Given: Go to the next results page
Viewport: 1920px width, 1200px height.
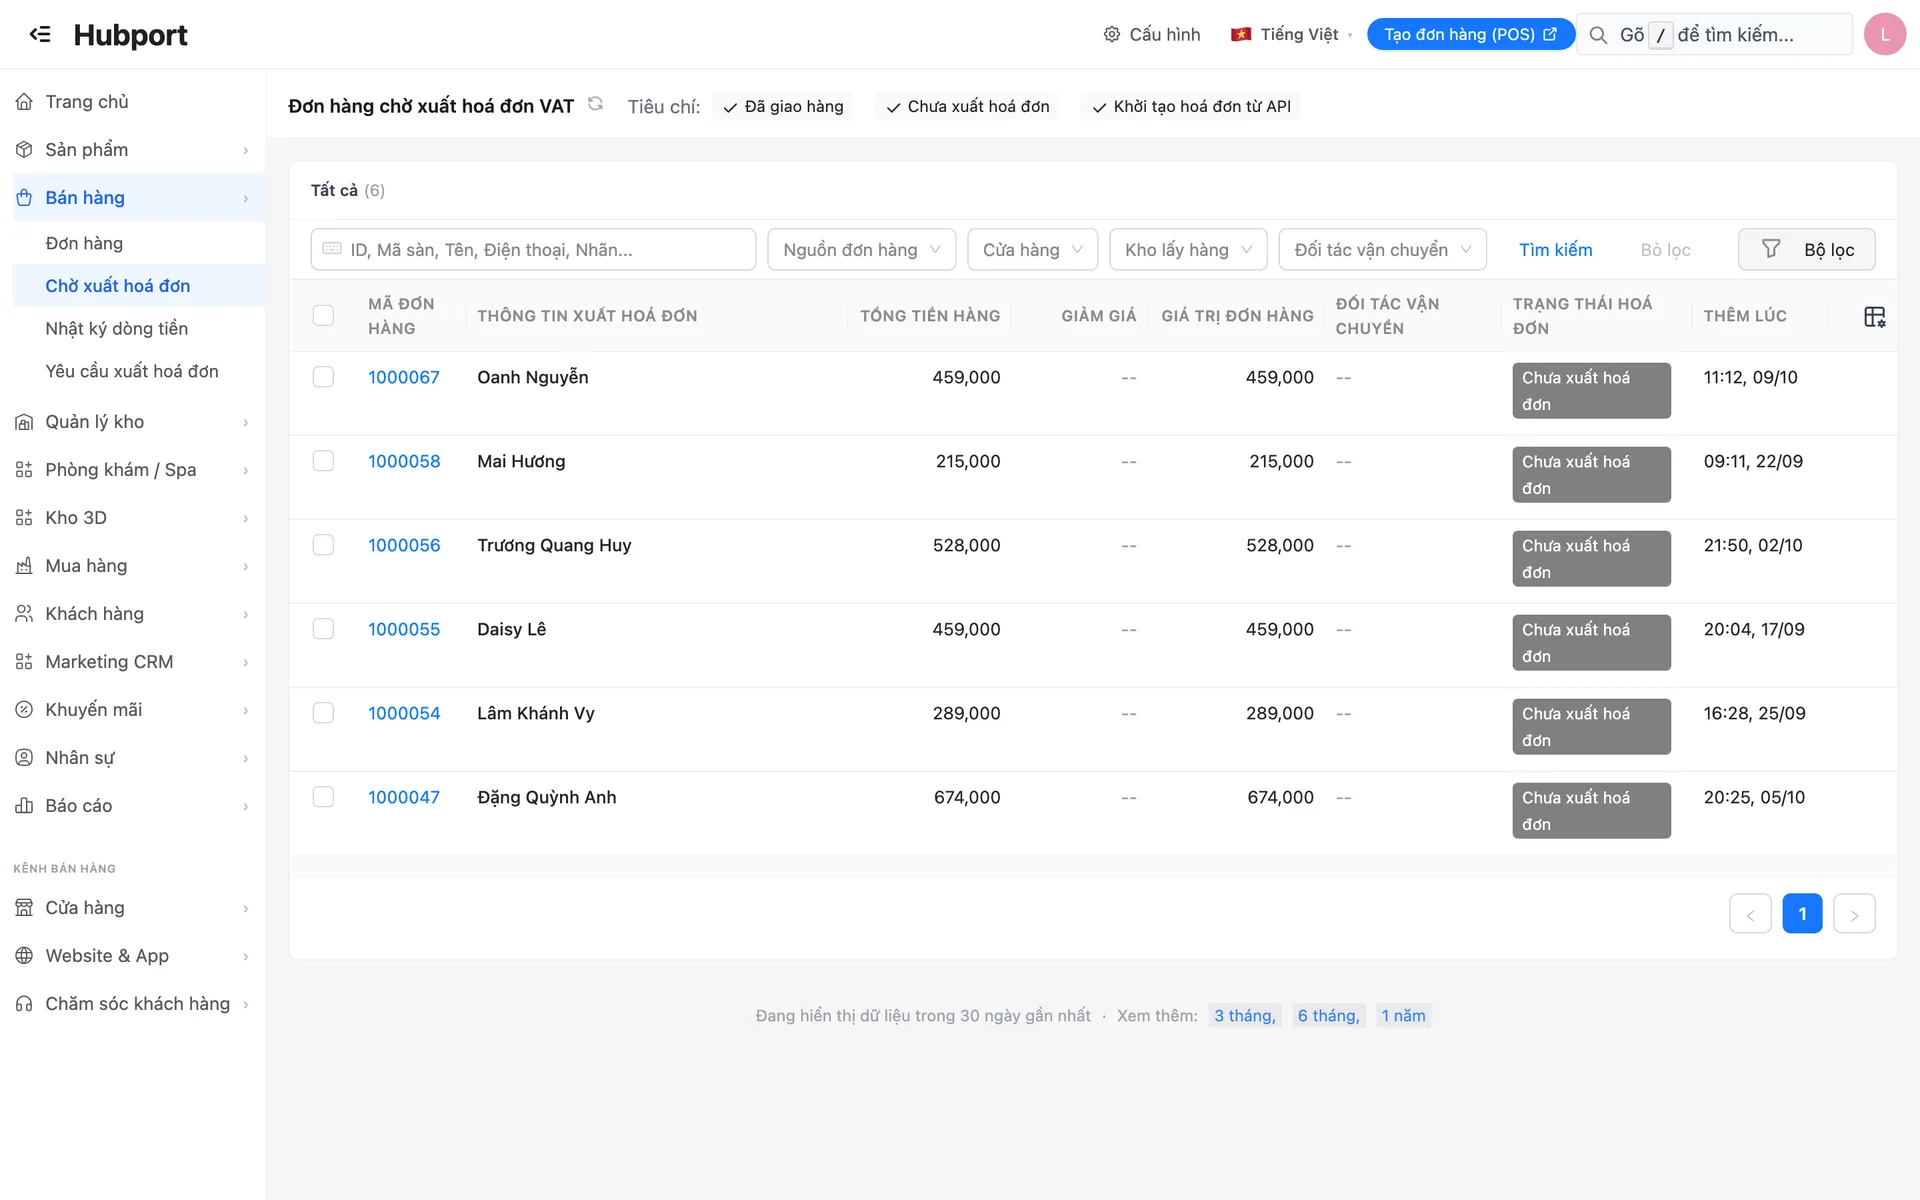Looking at the screenshot, I should pyautogui.click(x=1854, y=914).
